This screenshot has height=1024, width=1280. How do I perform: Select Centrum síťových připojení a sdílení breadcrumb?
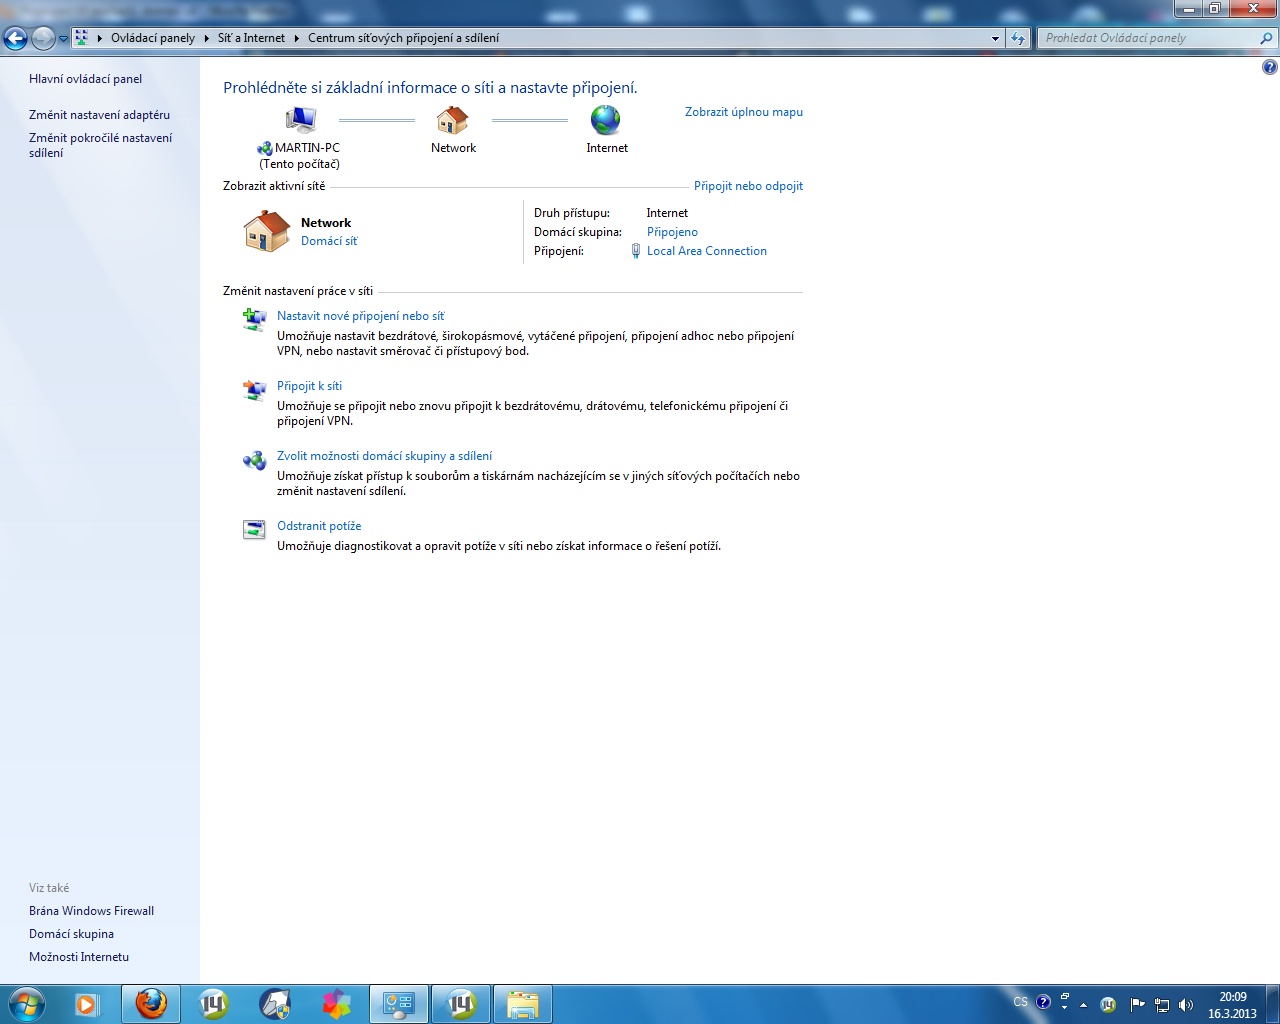coord(404,38)
